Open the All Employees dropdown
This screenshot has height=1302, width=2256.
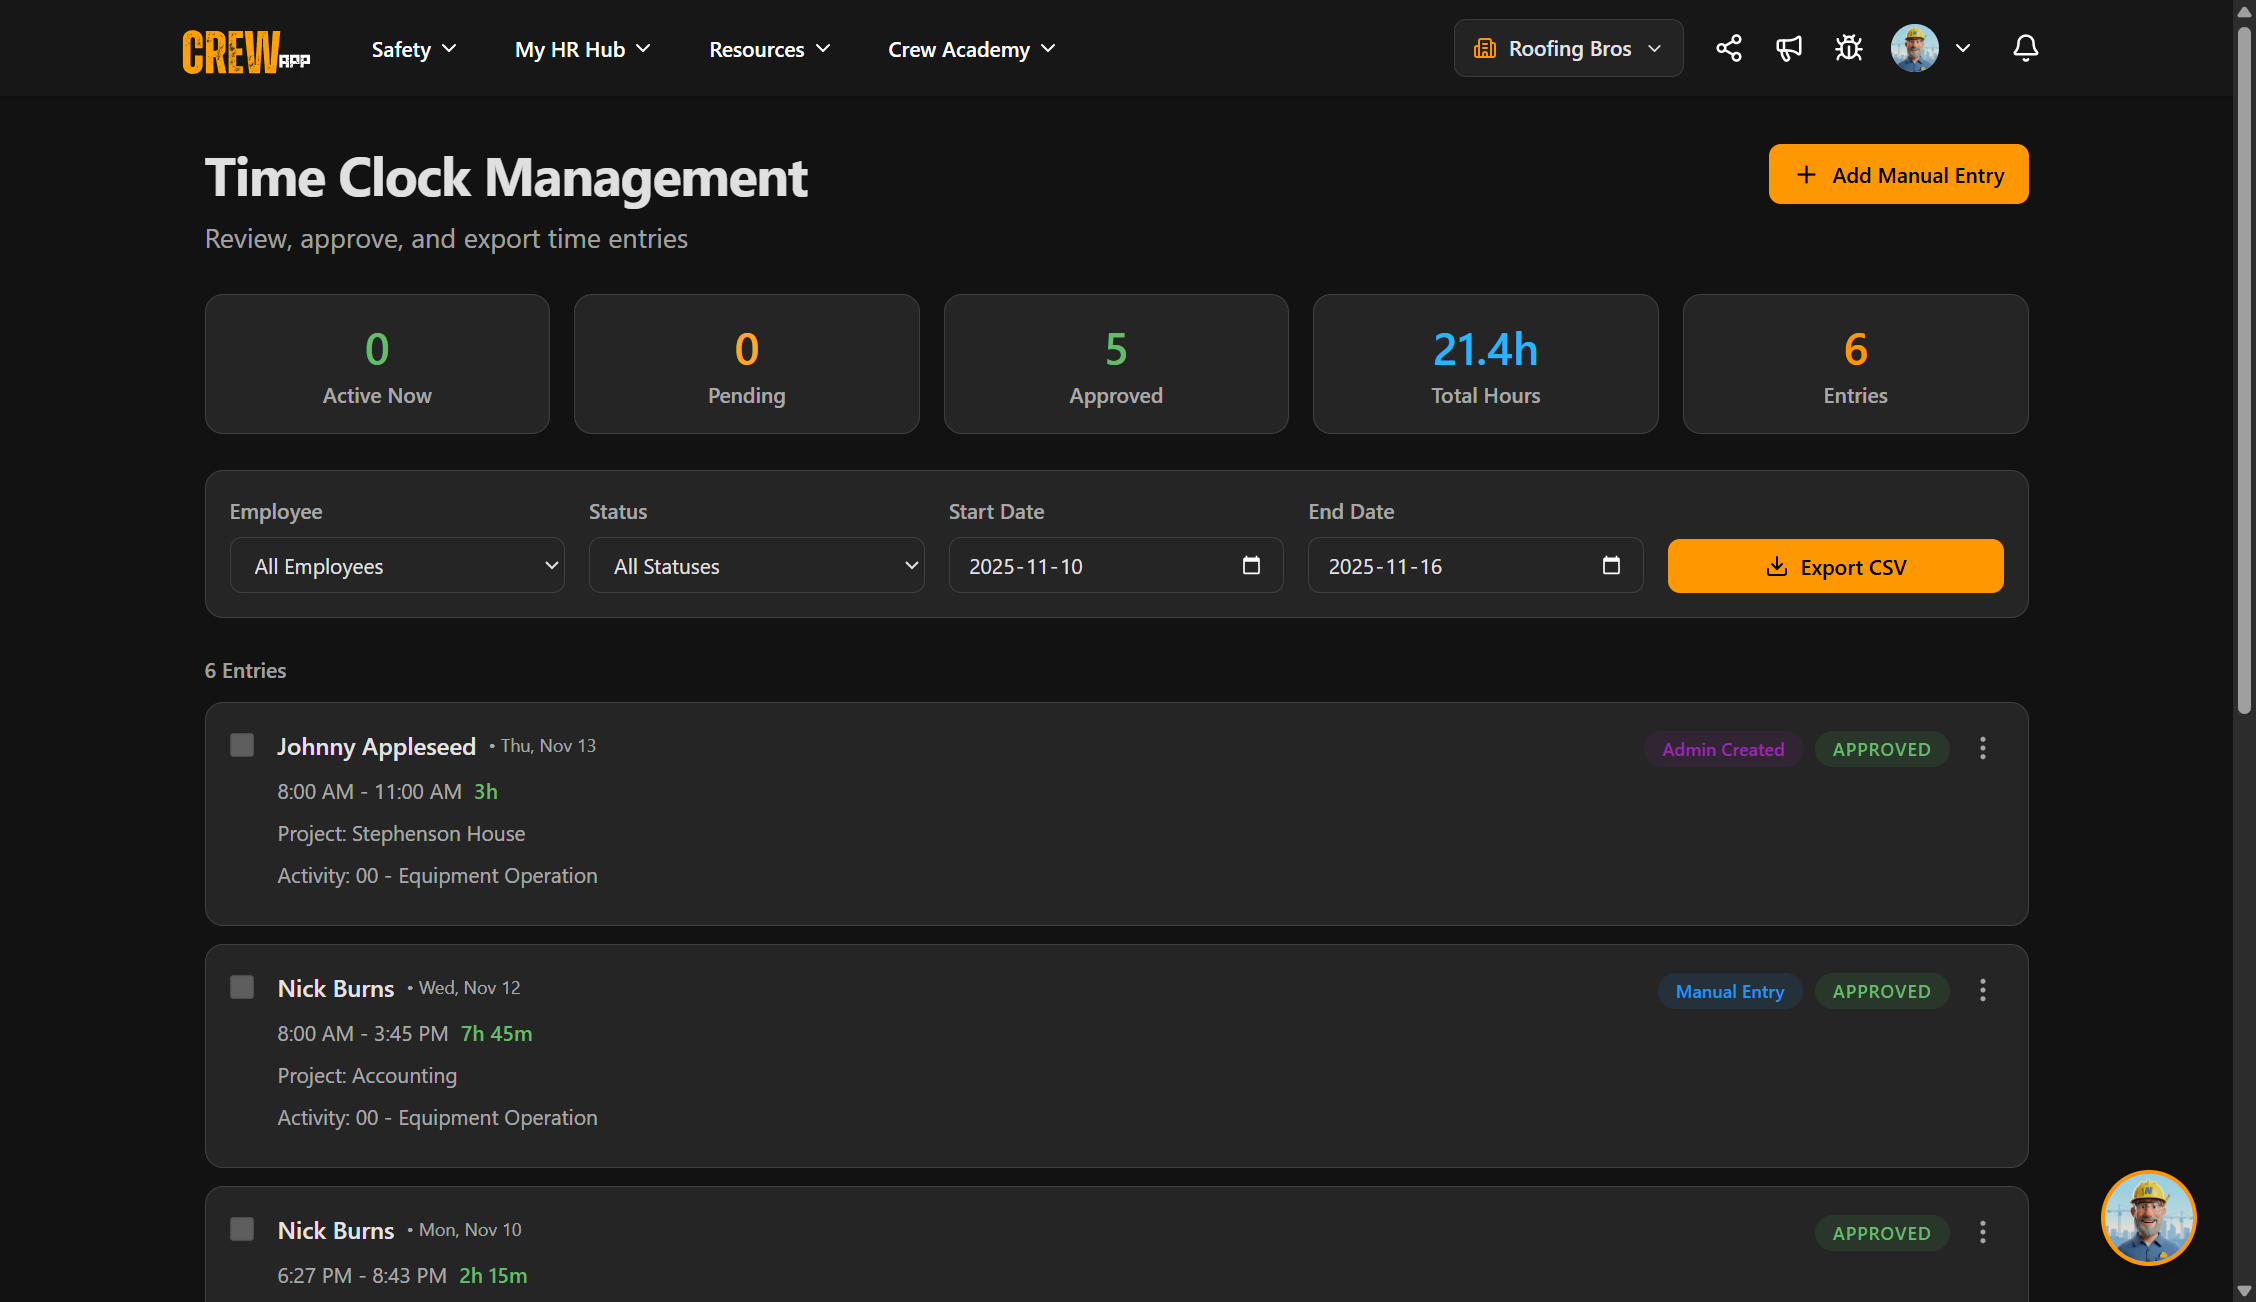[x=396, y=565]
